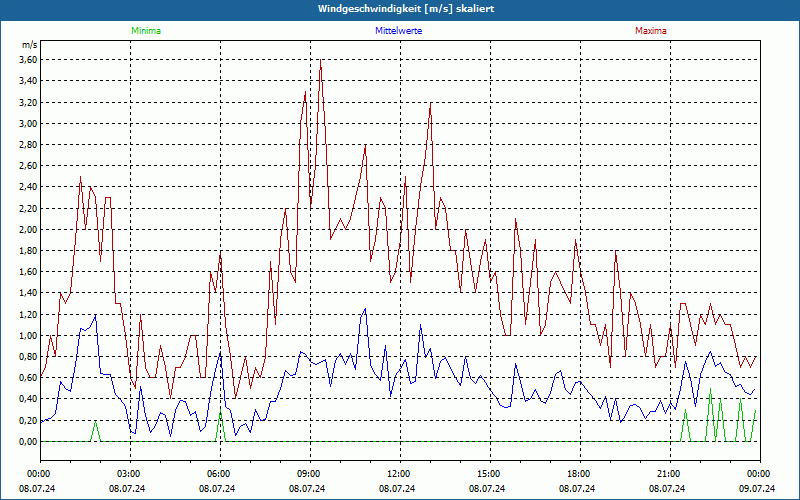The width and height of the screenshot is (800, 500).
Task: Select the 3,60 y-axis value
Action: tap(28, 60)
